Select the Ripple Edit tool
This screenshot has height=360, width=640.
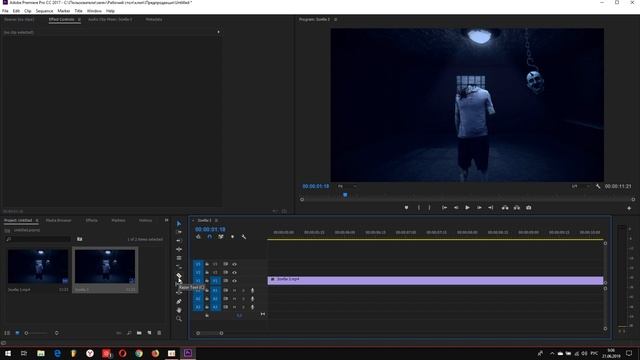(179, 240)
